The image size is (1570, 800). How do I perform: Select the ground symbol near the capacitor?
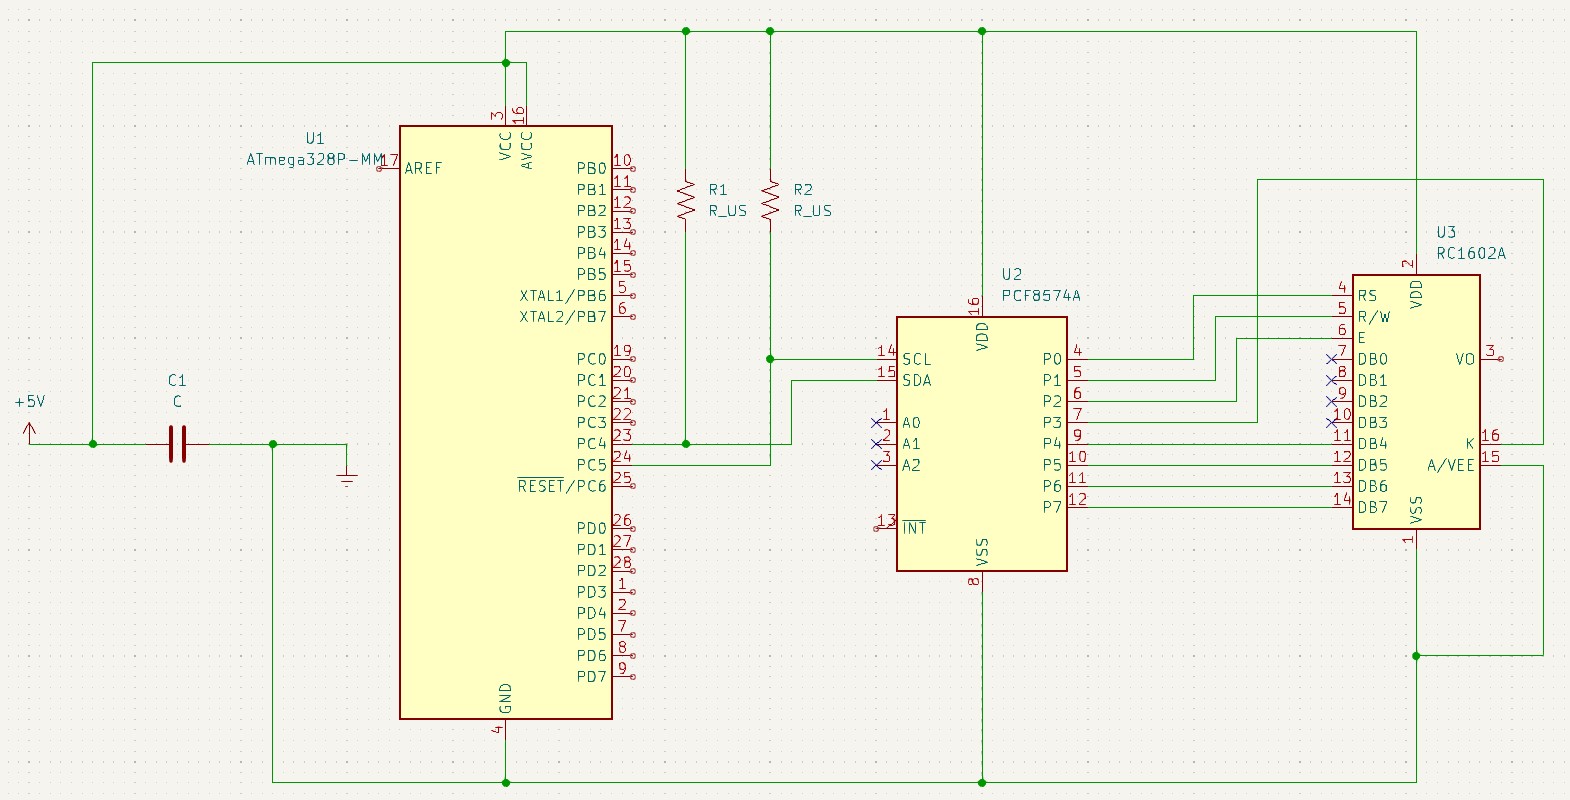coord(347,478)
